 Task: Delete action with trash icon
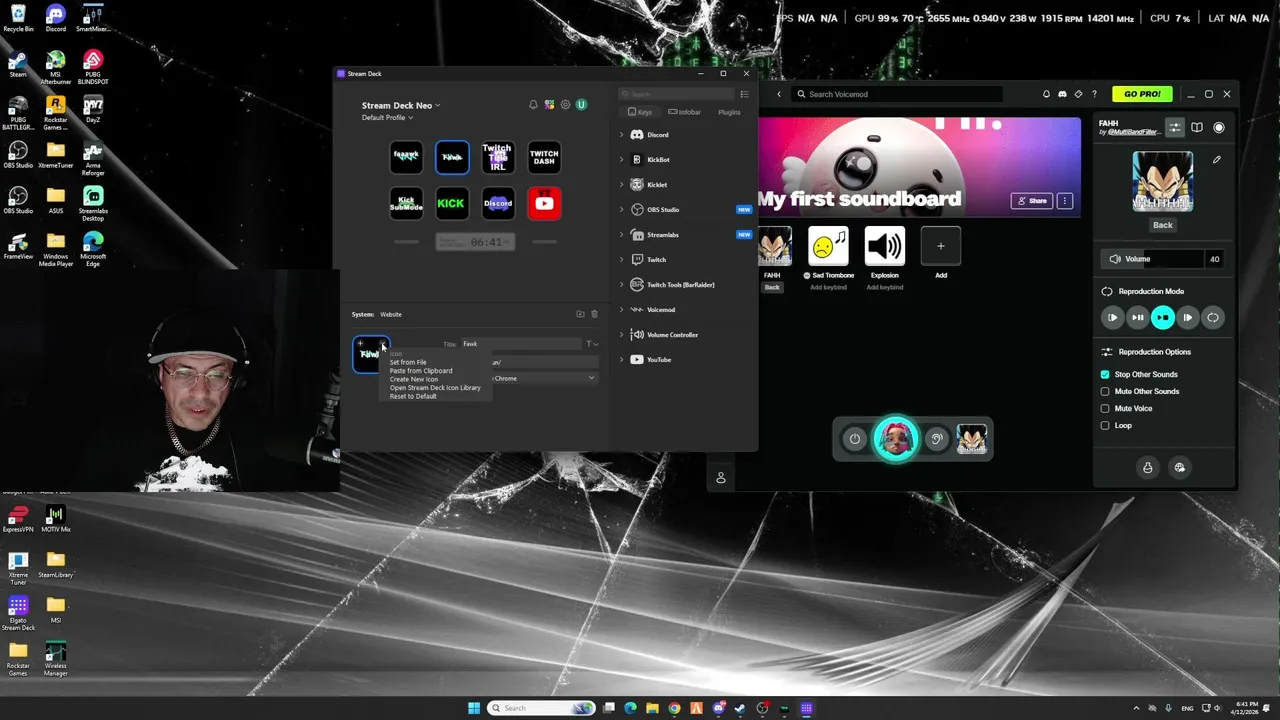(x=594, y=314)
